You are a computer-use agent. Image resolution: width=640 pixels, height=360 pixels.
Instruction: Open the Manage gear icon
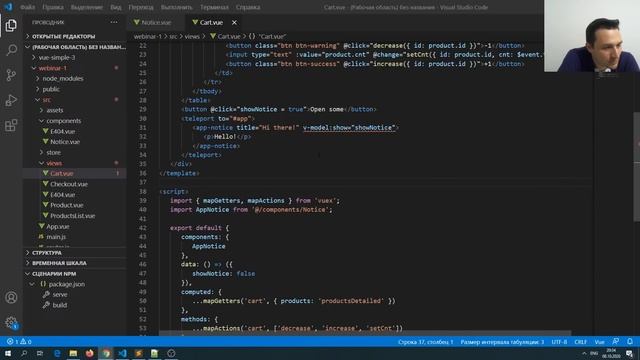coord(11,322)
